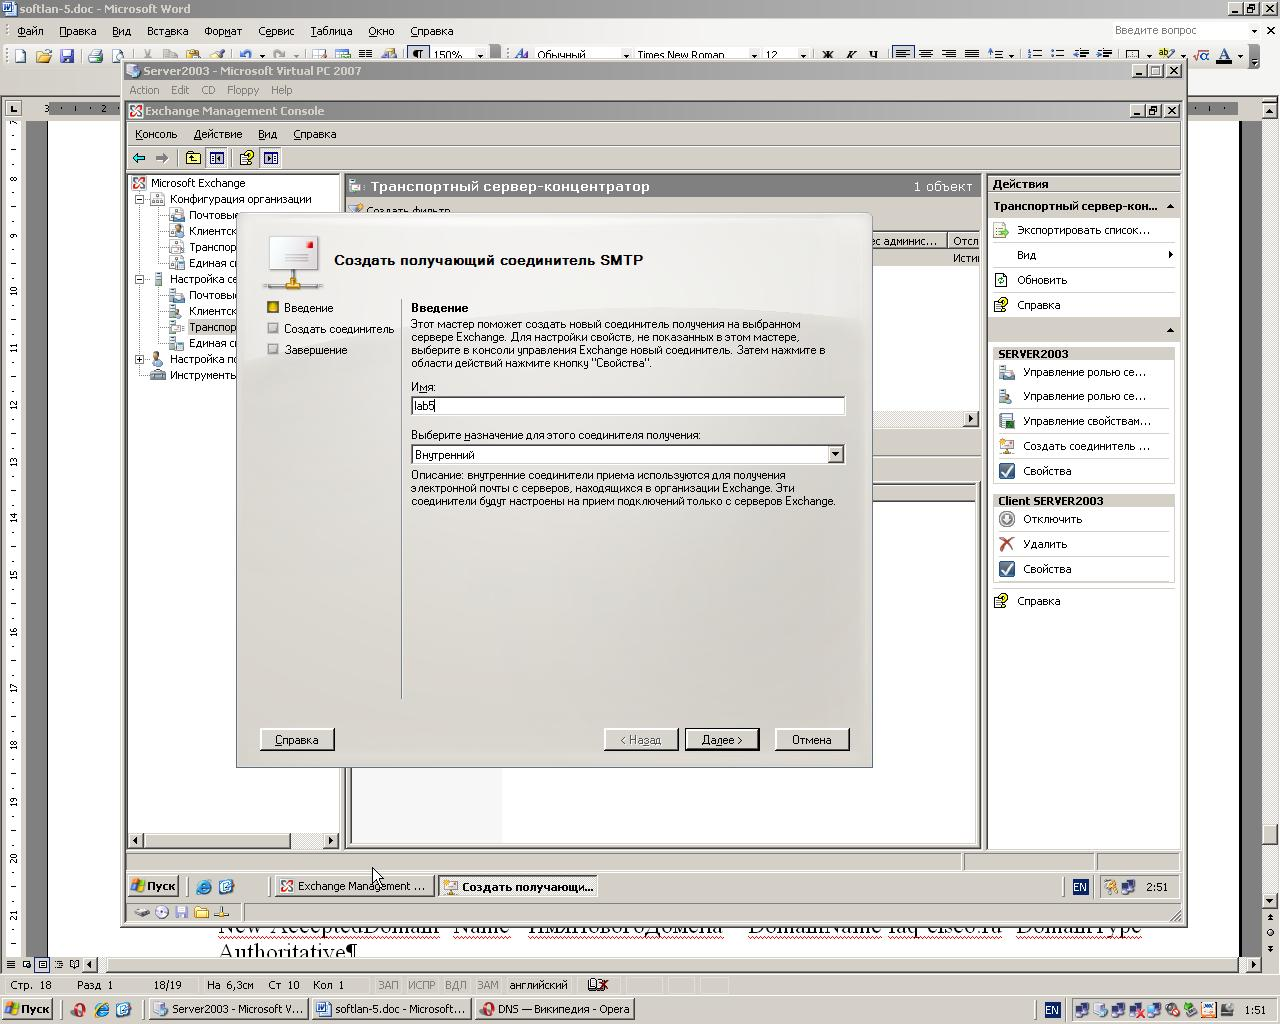1280x1024 pixels.
Task: Click the Отмена wizard button
Action: tap(812, 740)
